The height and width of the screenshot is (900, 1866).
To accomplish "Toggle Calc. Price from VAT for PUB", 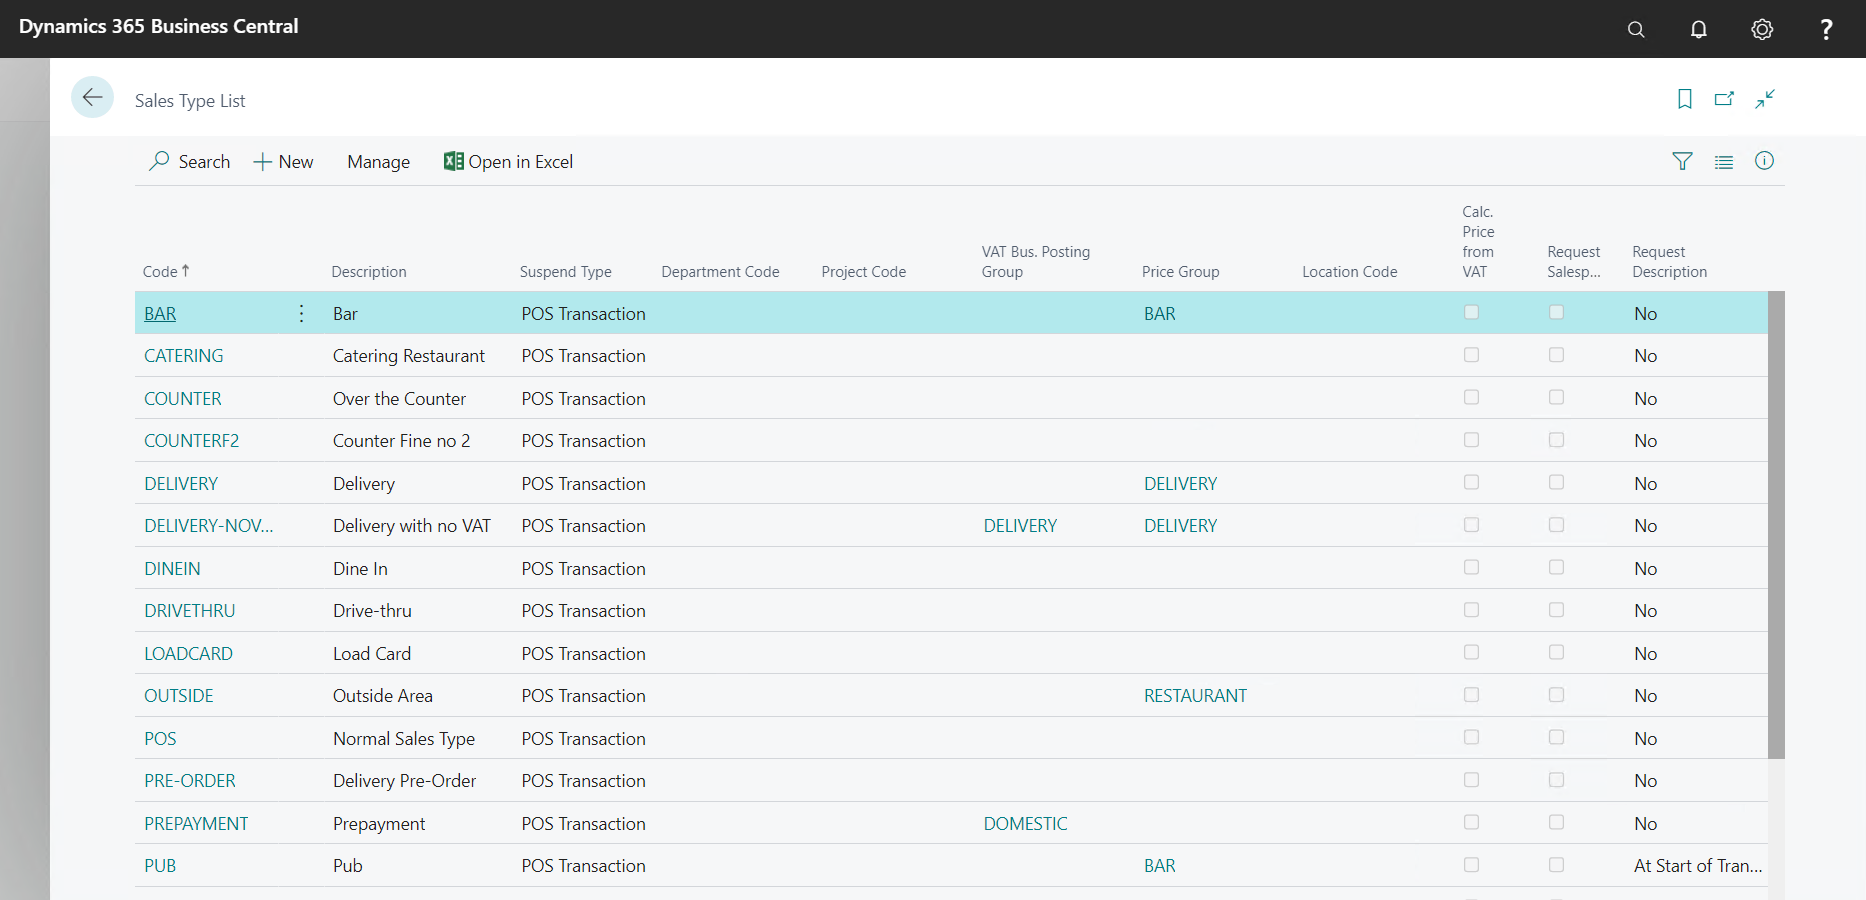I will (x=1471, y=865).
